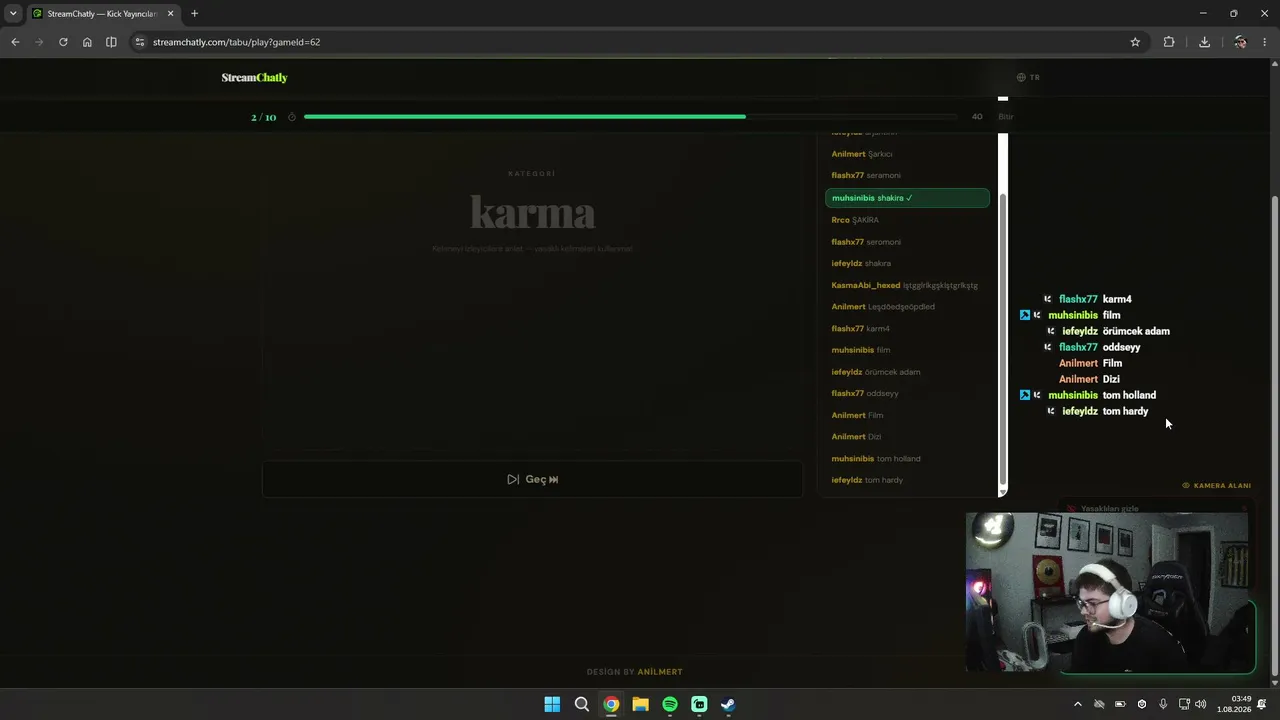
Task: Open Windows taskbar search
Action: (581, 704)
